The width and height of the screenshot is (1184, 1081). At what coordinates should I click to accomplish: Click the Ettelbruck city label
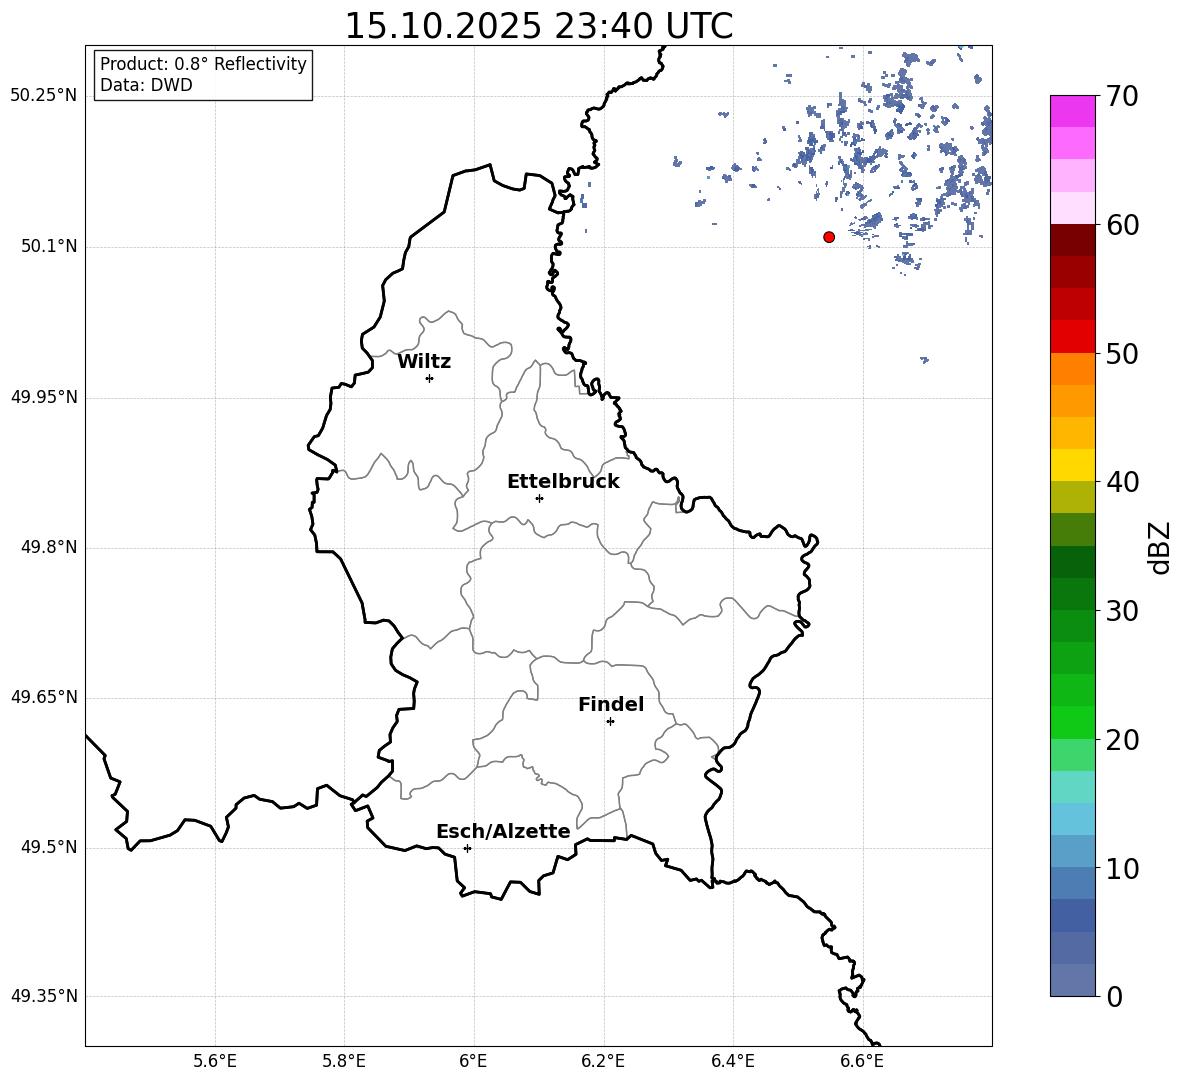point(563,482)
